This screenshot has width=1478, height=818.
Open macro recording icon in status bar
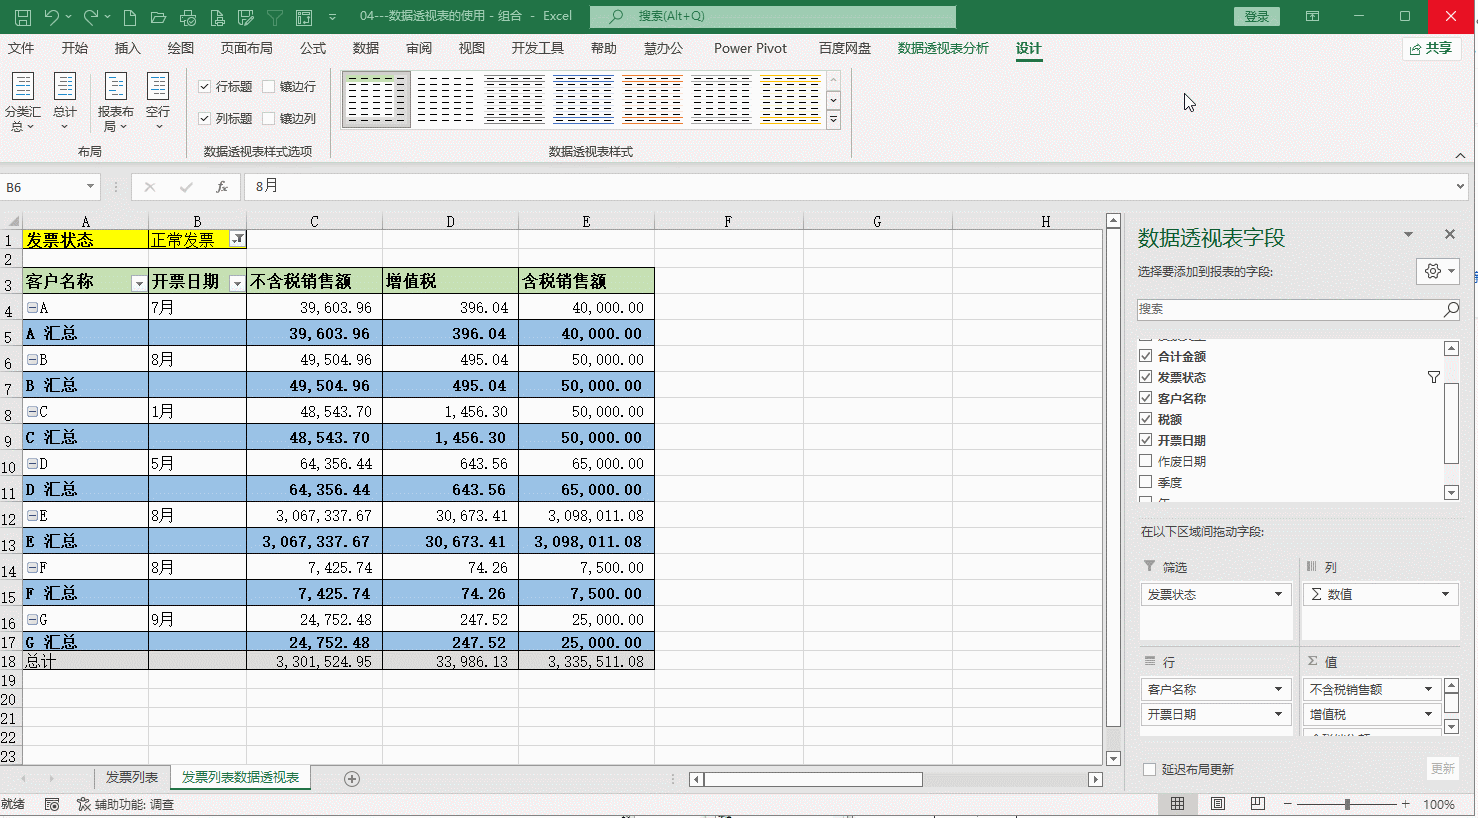[x=52, y=804]
